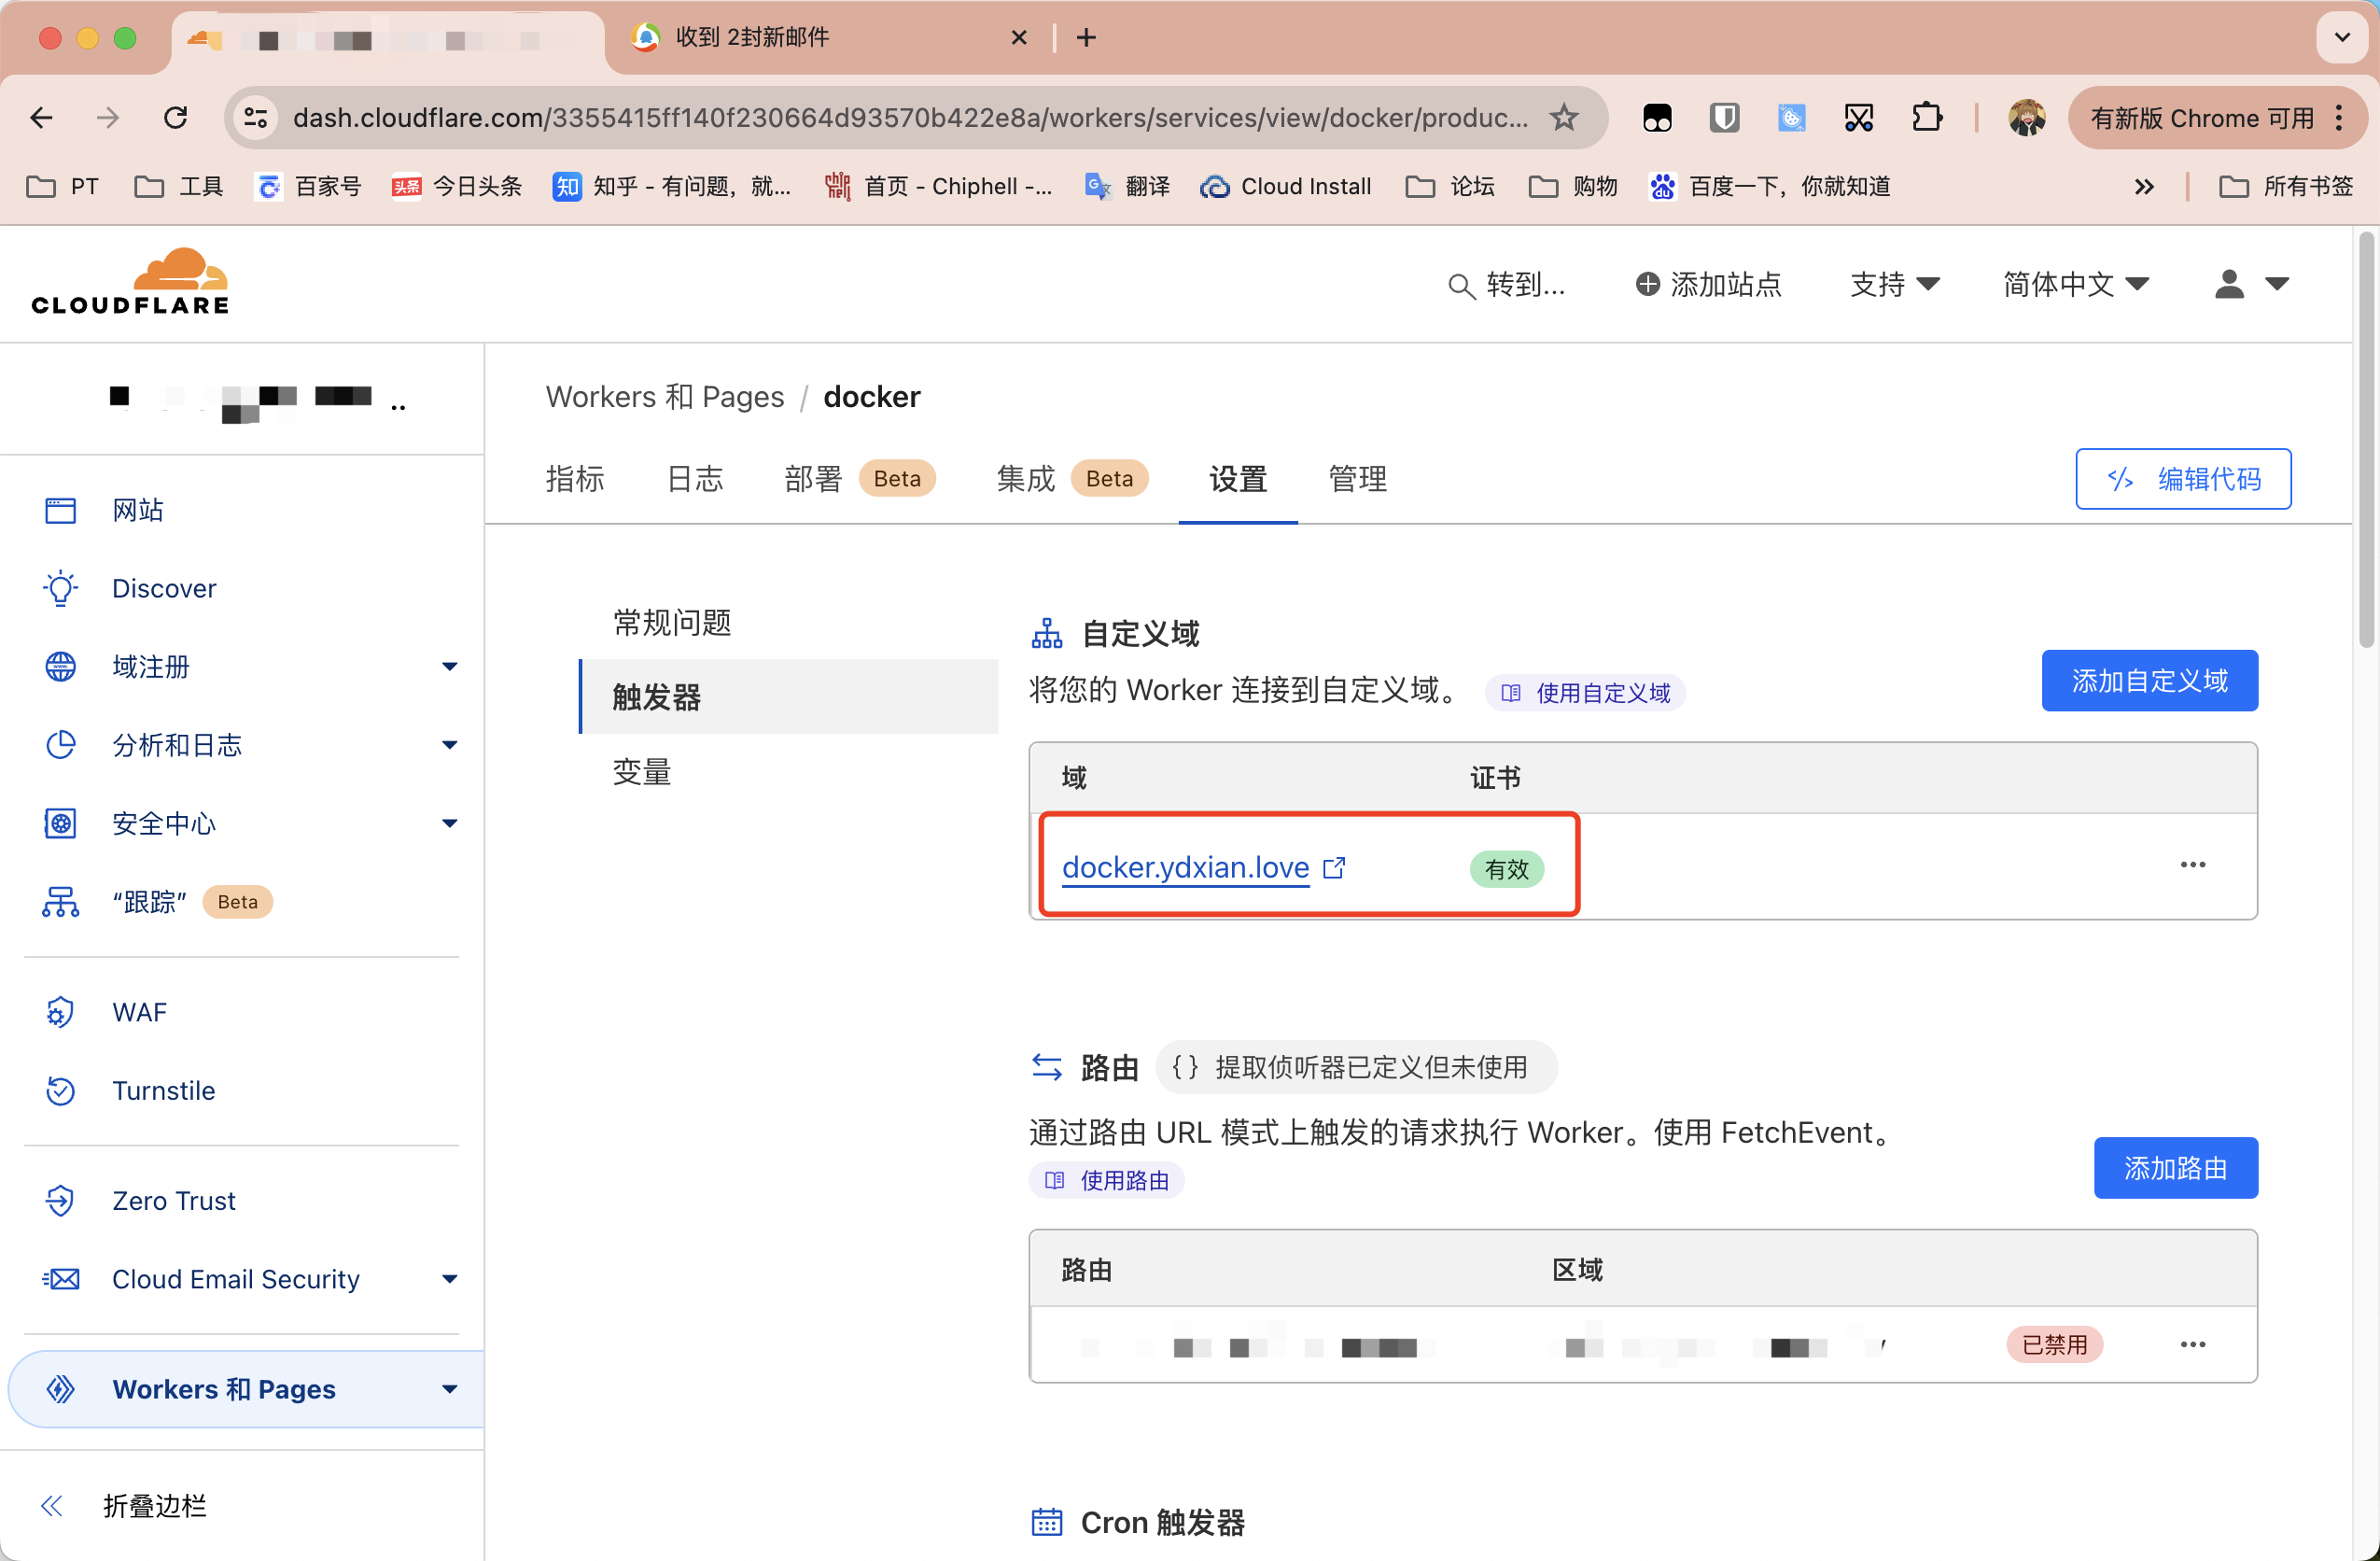2380x1561 pixels.
Task: Show more bookmarks with double chevron
Action: 2143,186
